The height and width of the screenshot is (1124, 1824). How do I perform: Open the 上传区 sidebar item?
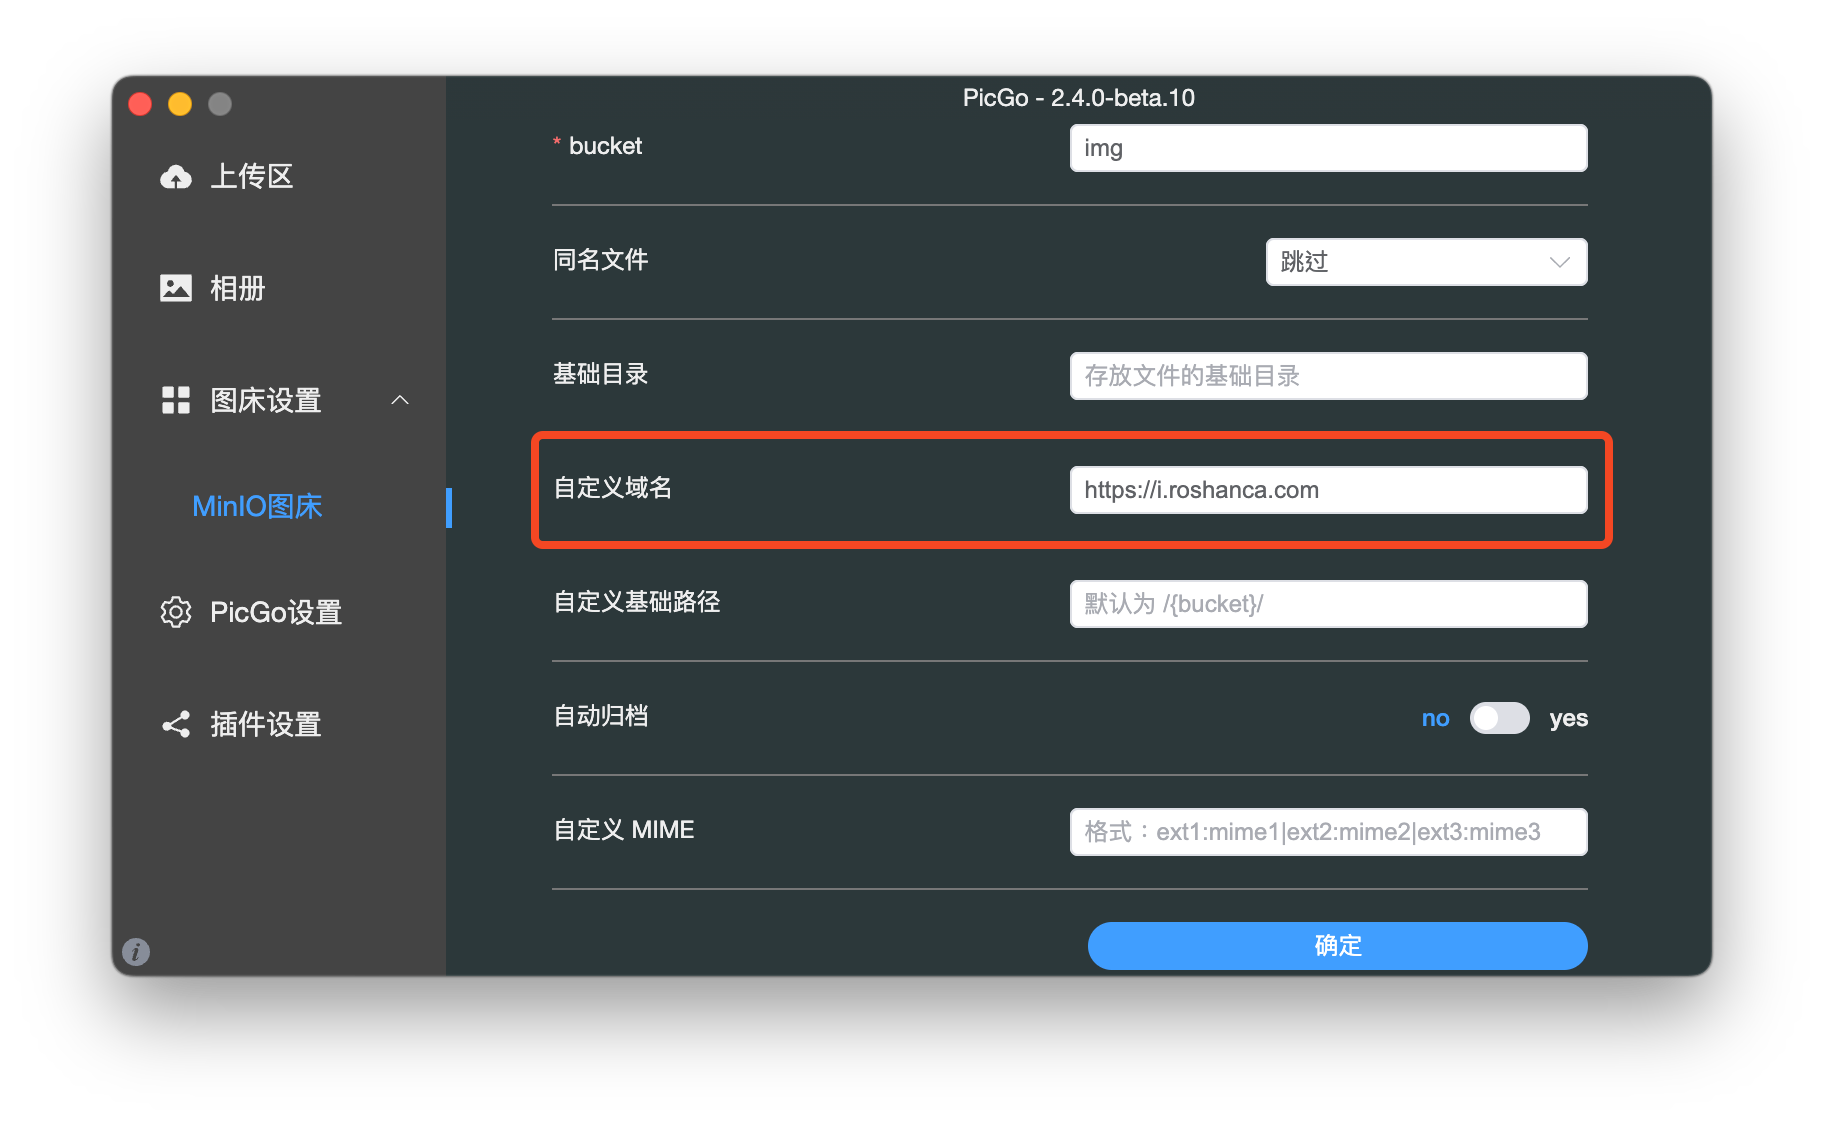251,177
